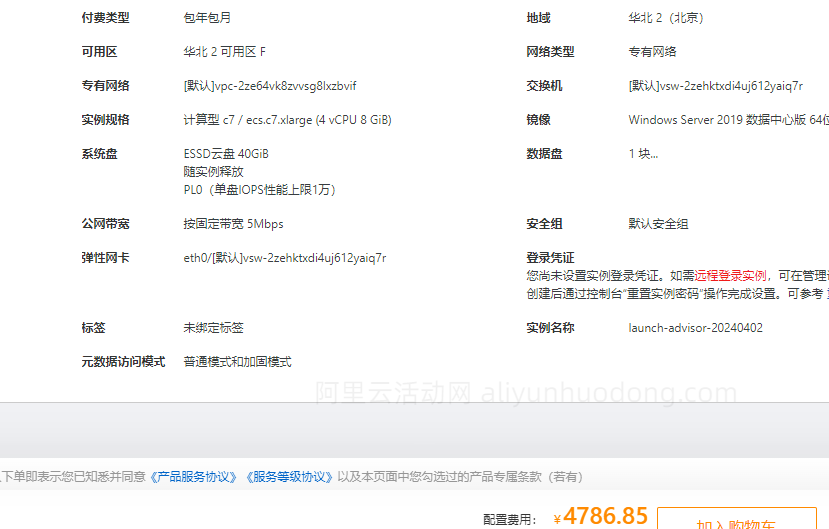Click the 默认安全组 security group value
829x529 pixels.
[x=658, y=224]
